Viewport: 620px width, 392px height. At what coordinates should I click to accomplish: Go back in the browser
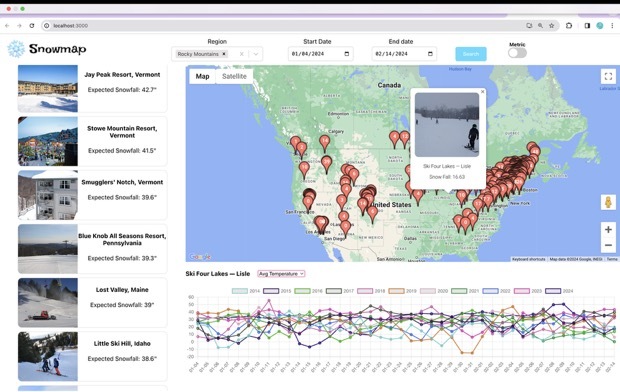7,26
